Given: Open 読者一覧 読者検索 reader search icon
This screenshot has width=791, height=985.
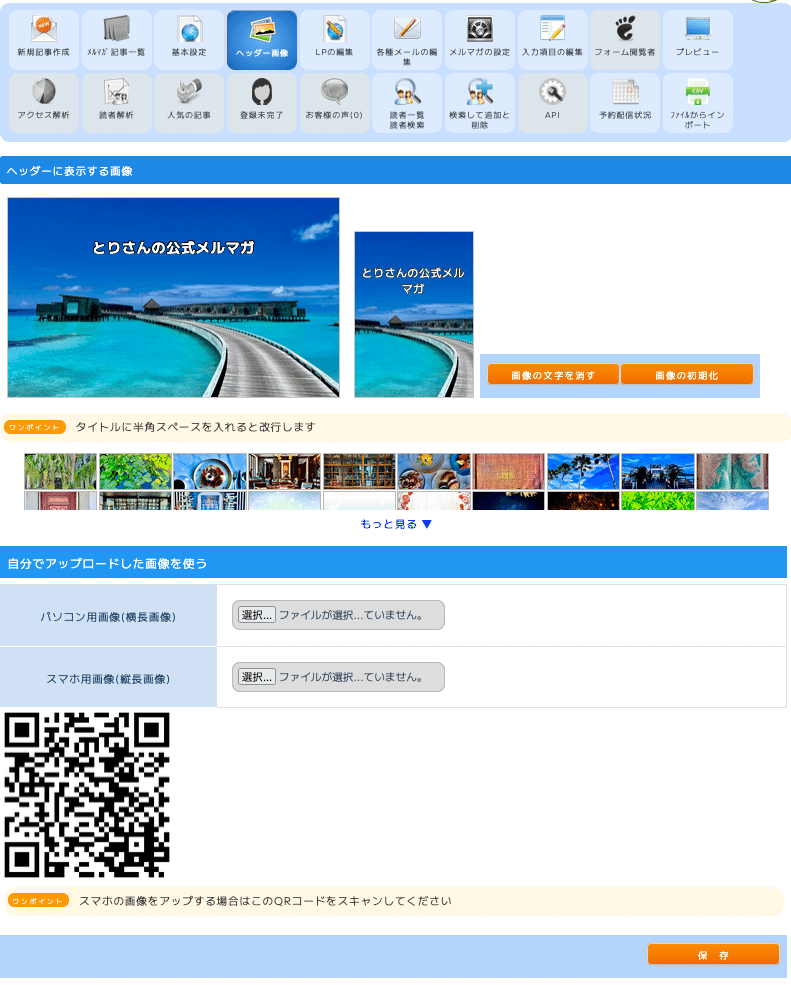Looking at the screenshot, I should pyautogui.click(x=407, y=103).
